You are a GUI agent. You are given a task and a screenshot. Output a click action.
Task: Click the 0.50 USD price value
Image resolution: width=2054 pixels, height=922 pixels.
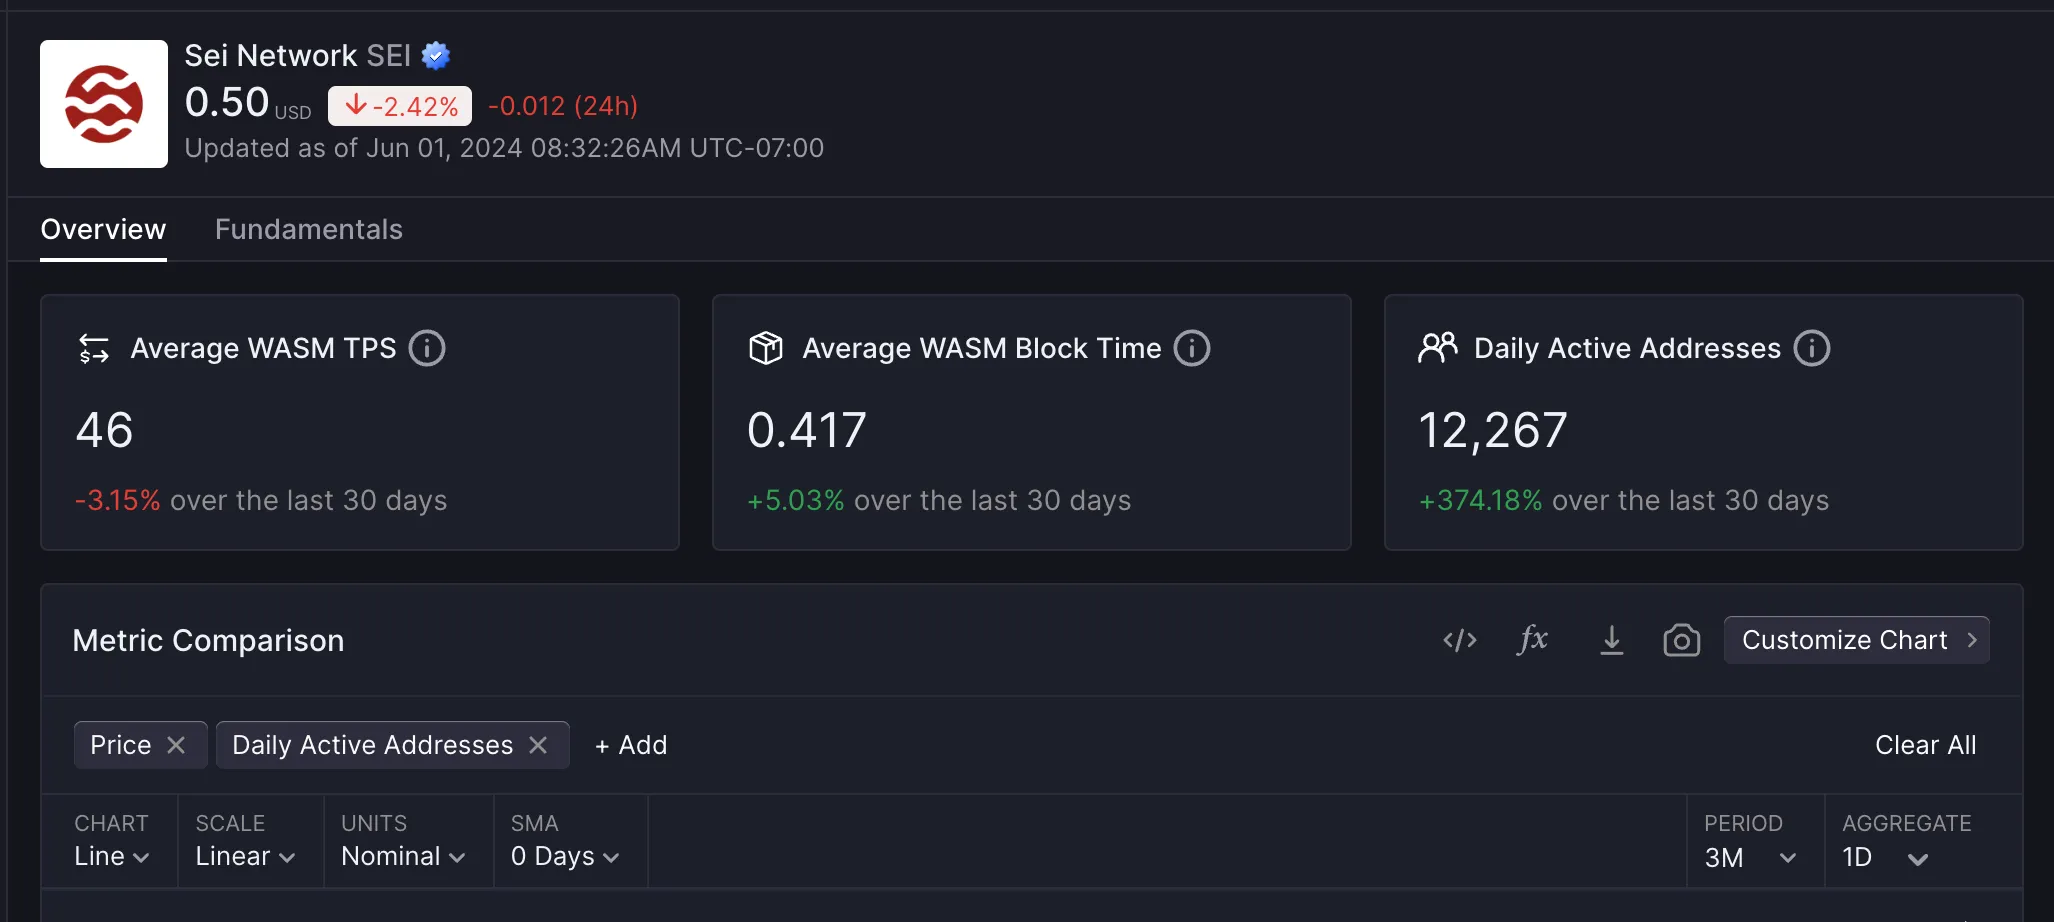click(248, 103)
